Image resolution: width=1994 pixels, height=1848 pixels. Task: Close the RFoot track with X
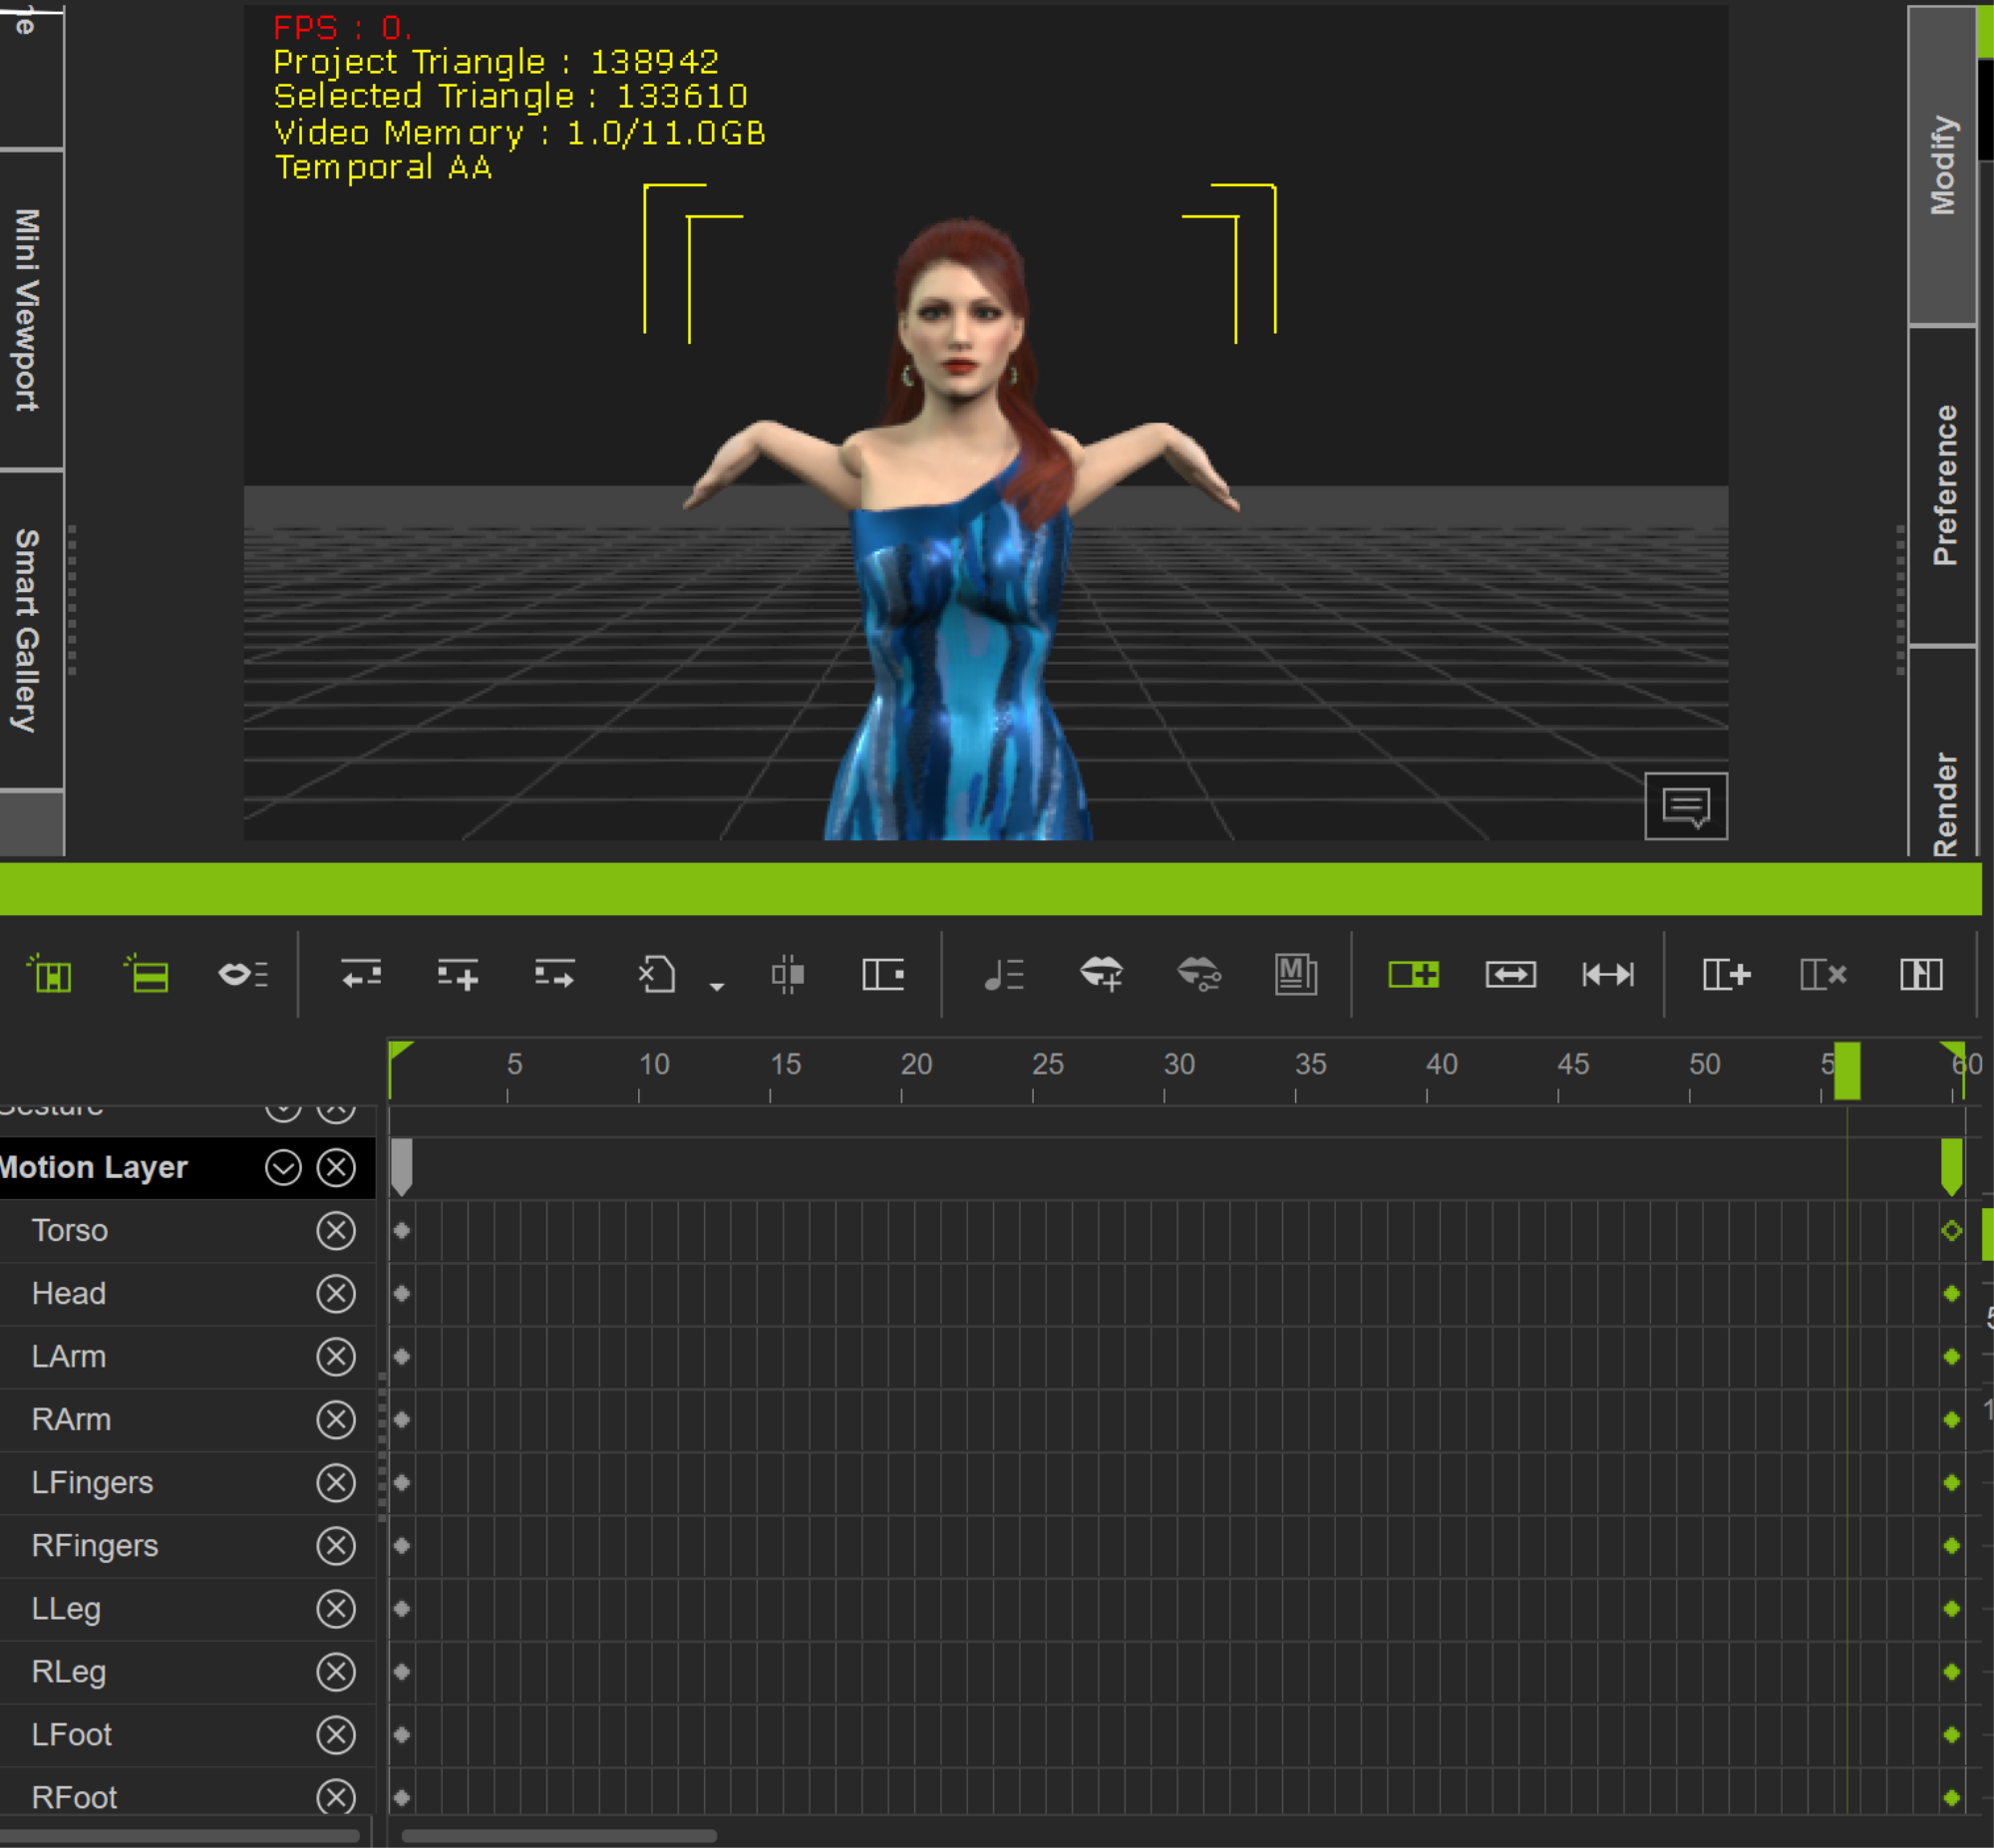(x=336, y=1797)
